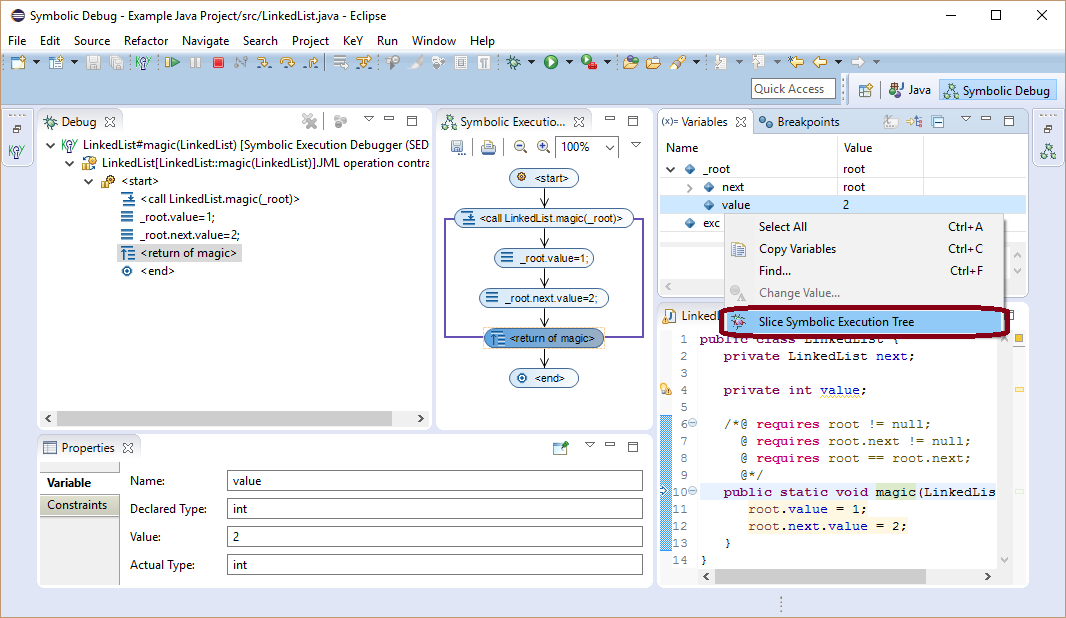Toggle fold marker on line 10

[x=692, y=490]
